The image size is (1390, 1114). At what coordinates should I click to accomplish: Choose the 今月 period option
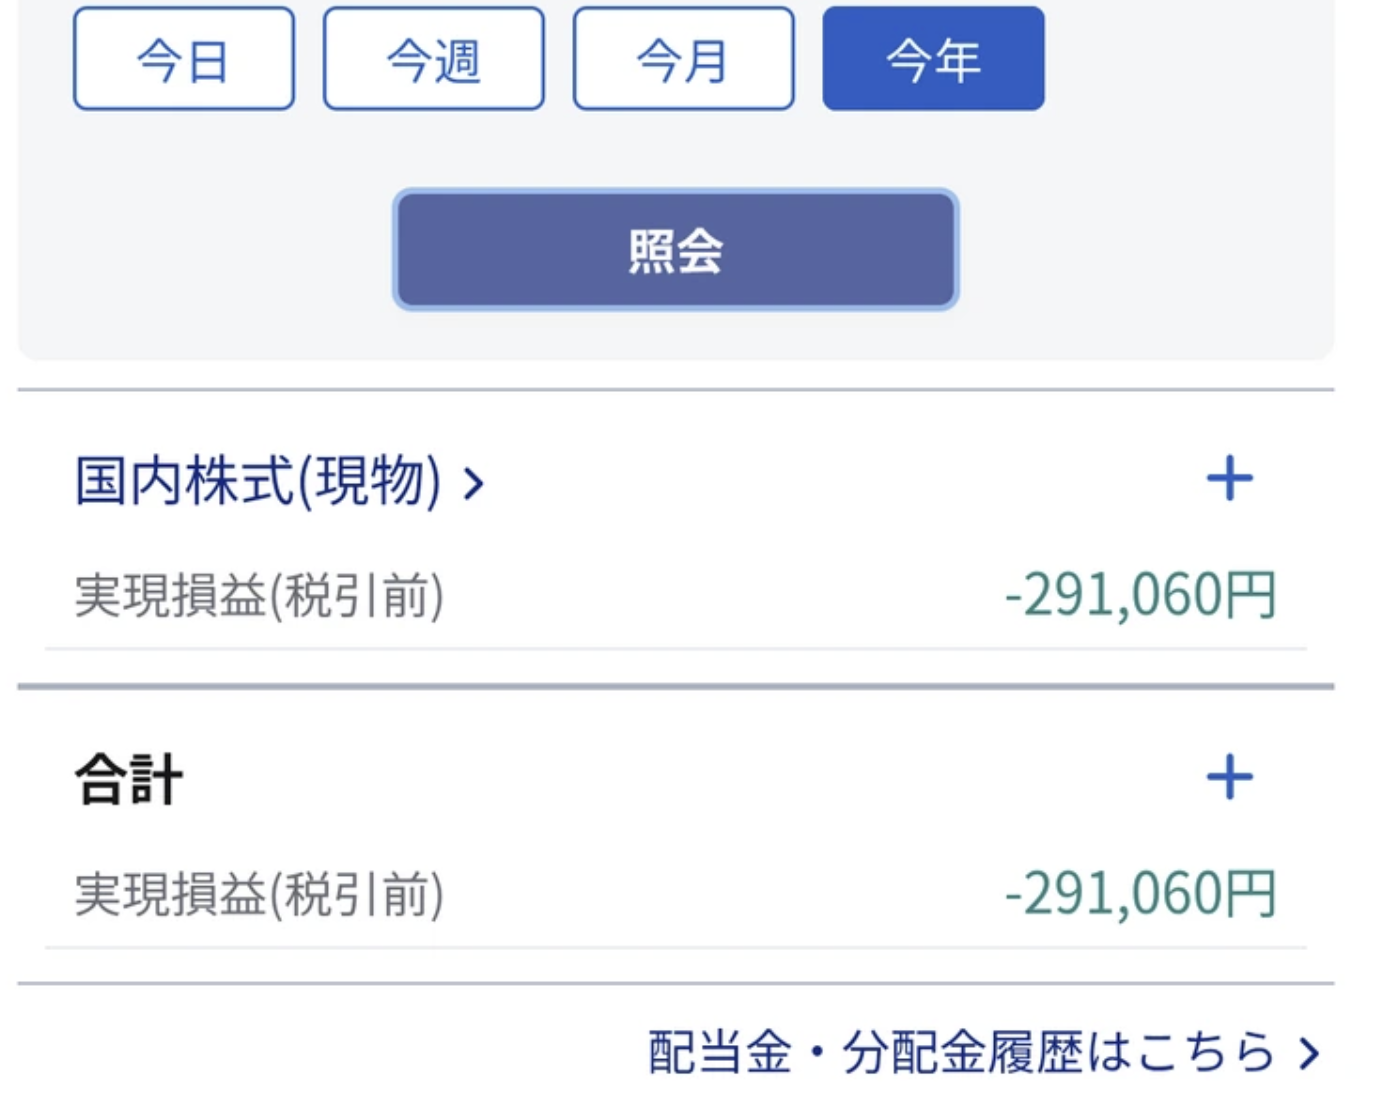(684, 59)
